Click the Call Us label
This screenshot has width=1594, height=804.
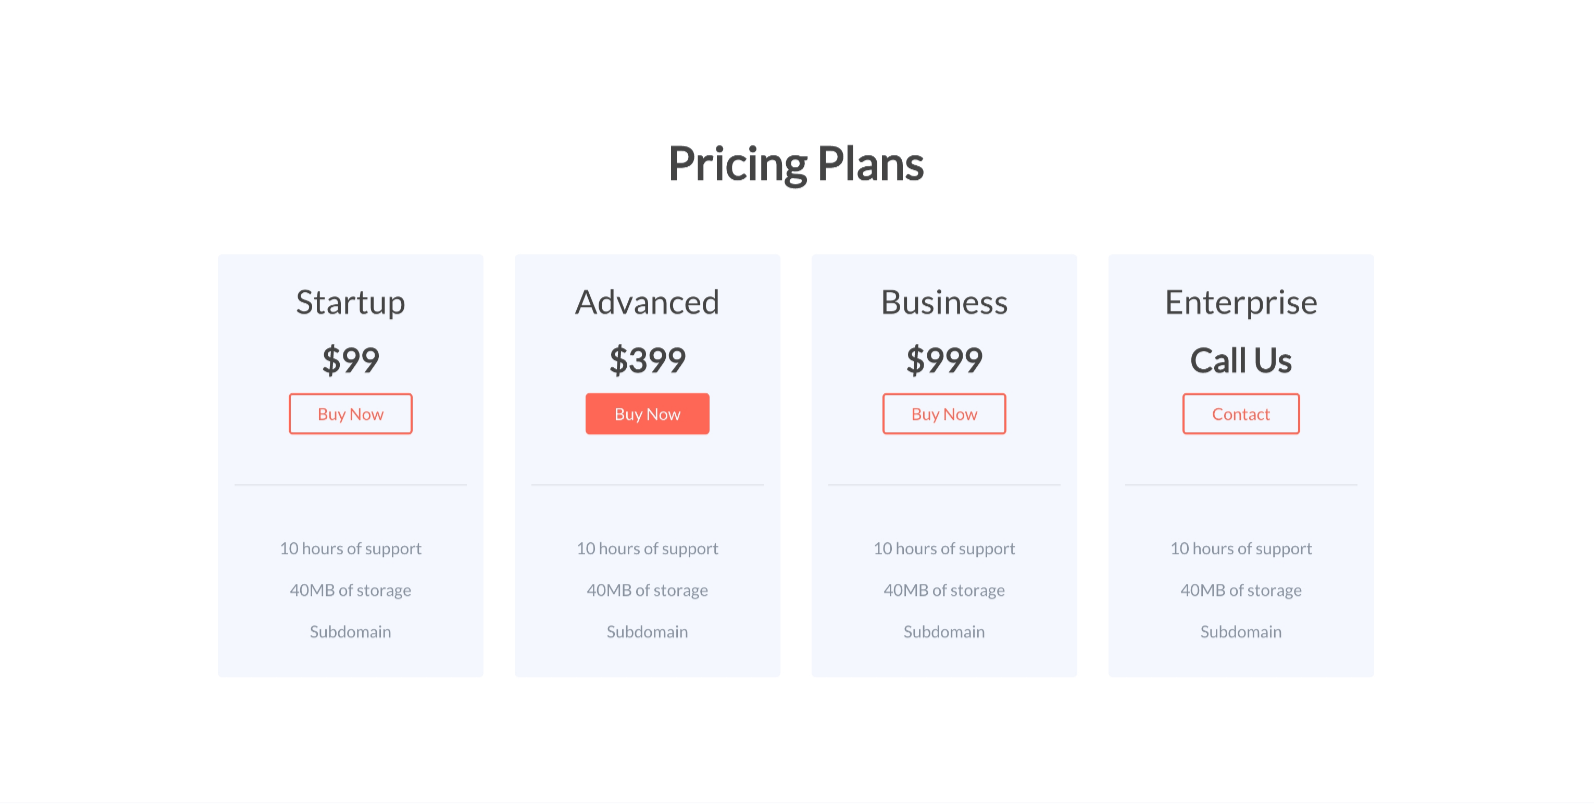(x=1240, y=360)
